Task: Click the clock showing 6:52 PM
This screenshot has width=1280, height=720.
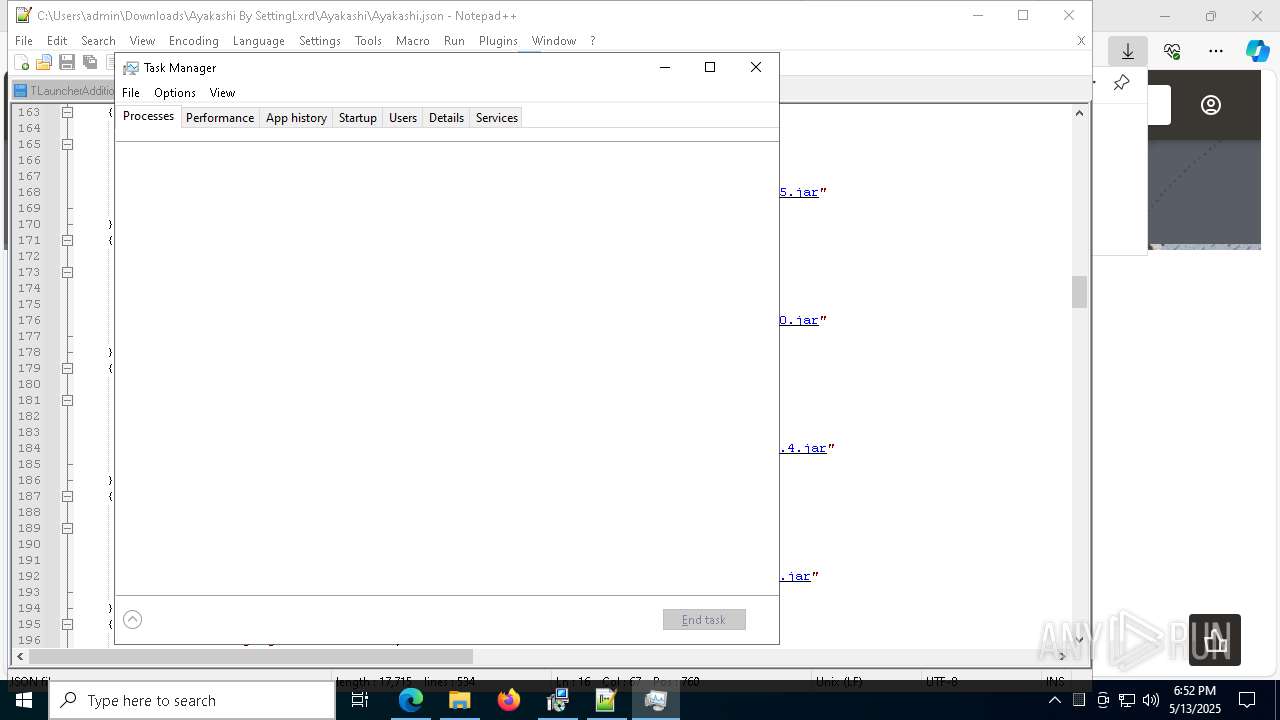Action: [1195, 691]
